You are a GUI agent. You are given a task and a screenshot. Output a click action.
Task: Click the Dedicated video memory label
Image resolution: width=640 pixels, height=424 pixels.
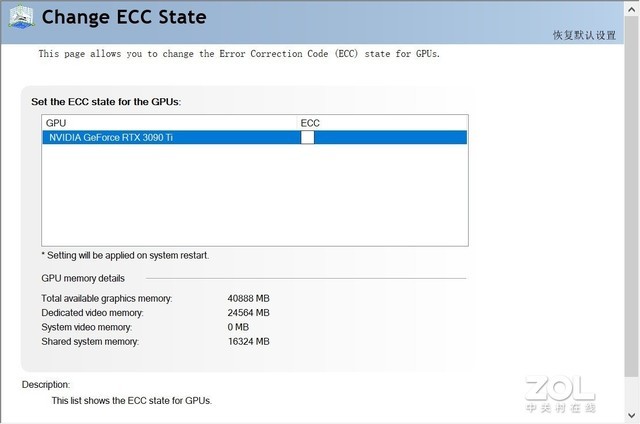coord(98,313)
